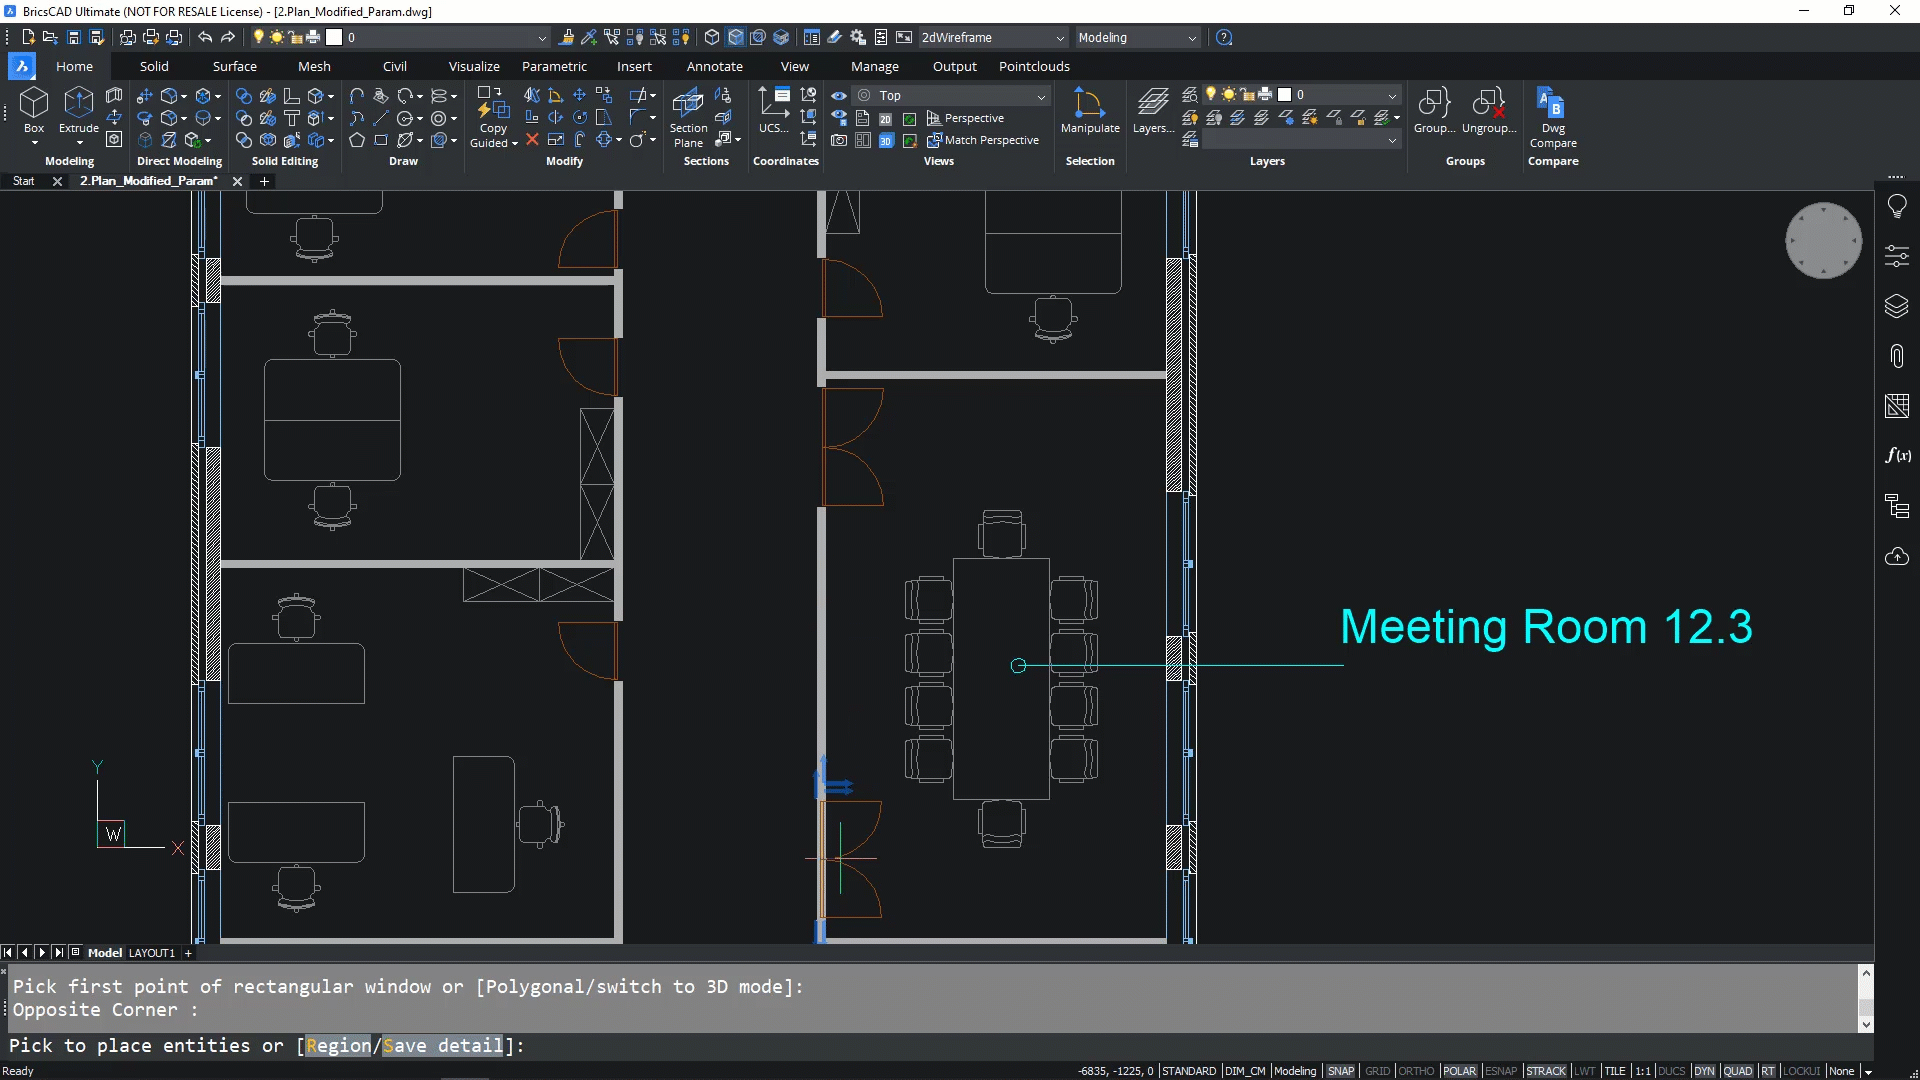
Task: Open the parameters f(x) panel icon
Action: (x=1896, y=456)
